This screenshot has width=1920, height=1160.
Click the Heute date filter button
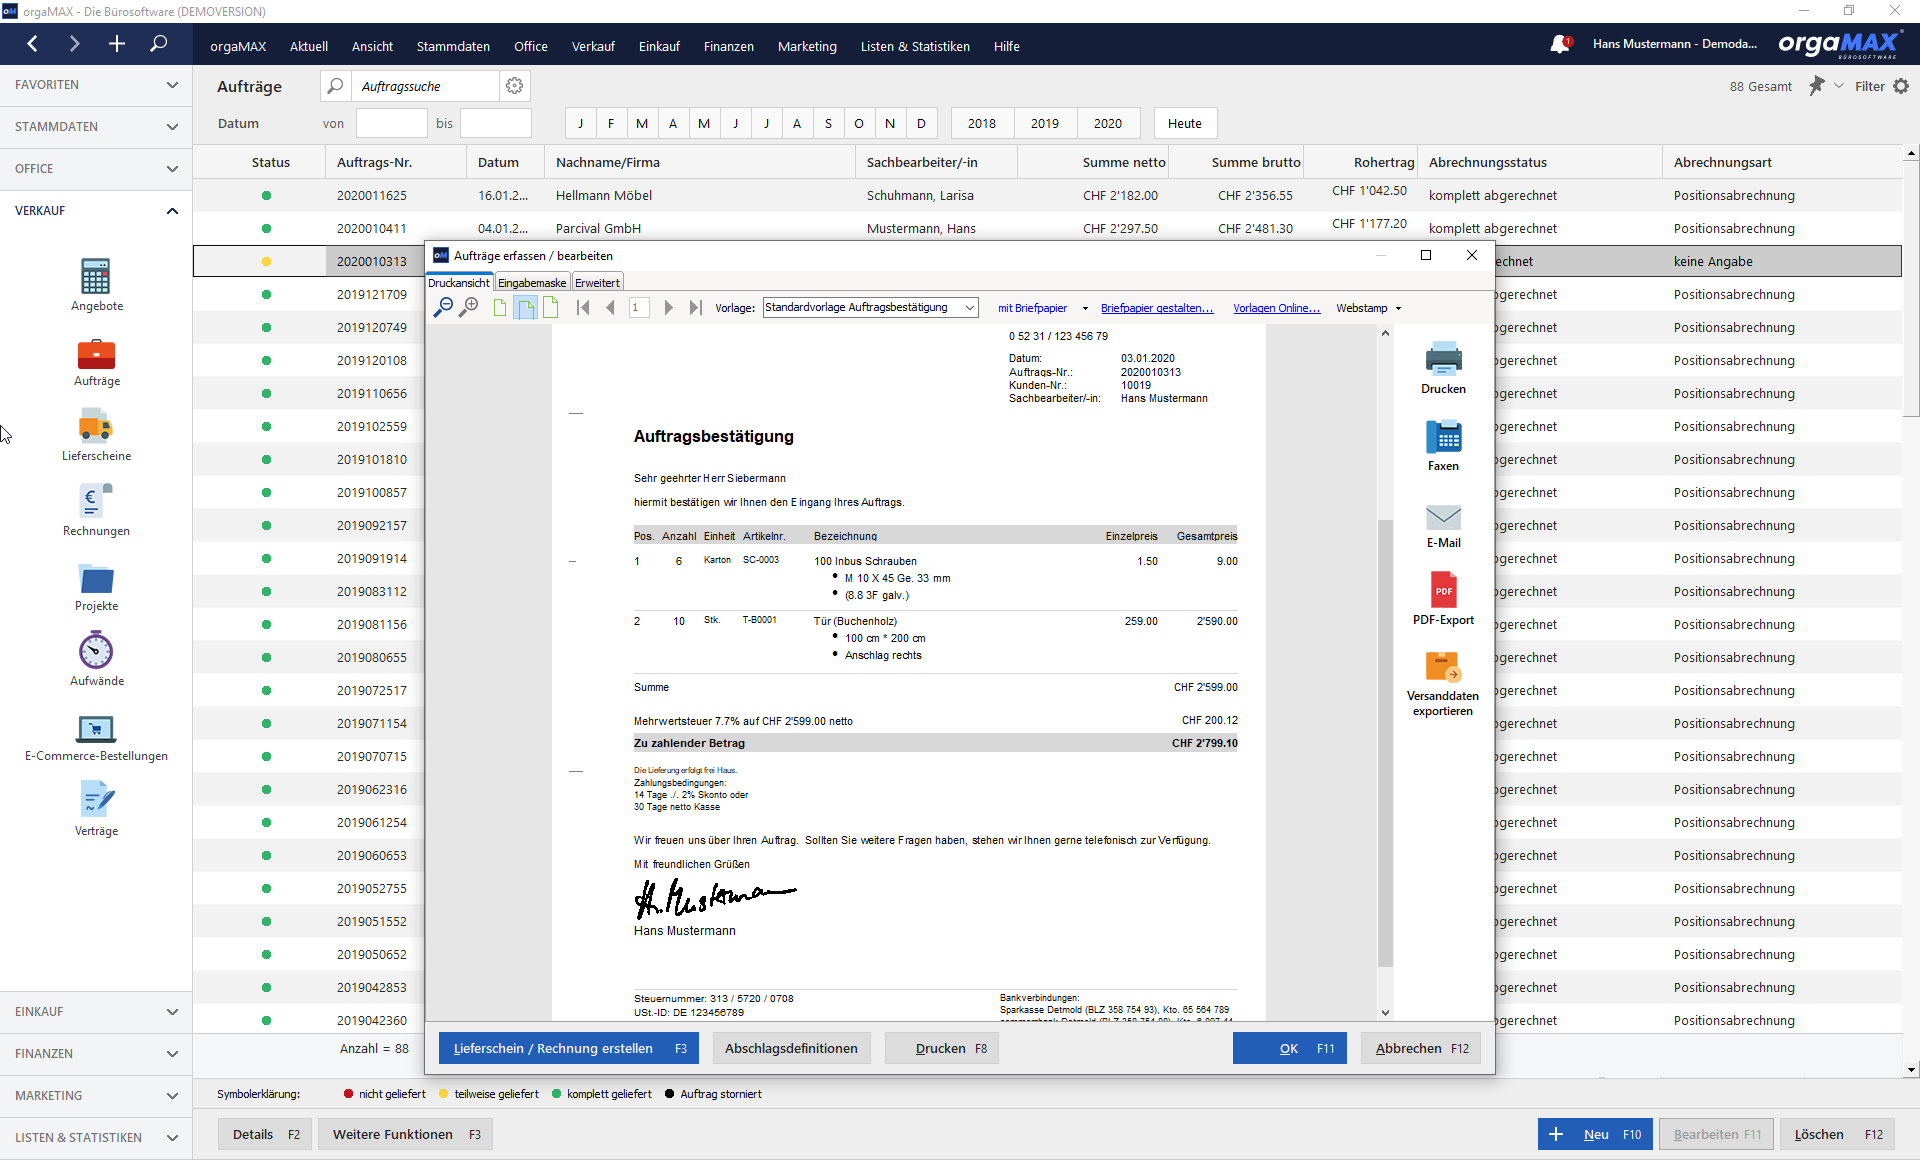pyautogui.click(x=1185, y=123)
